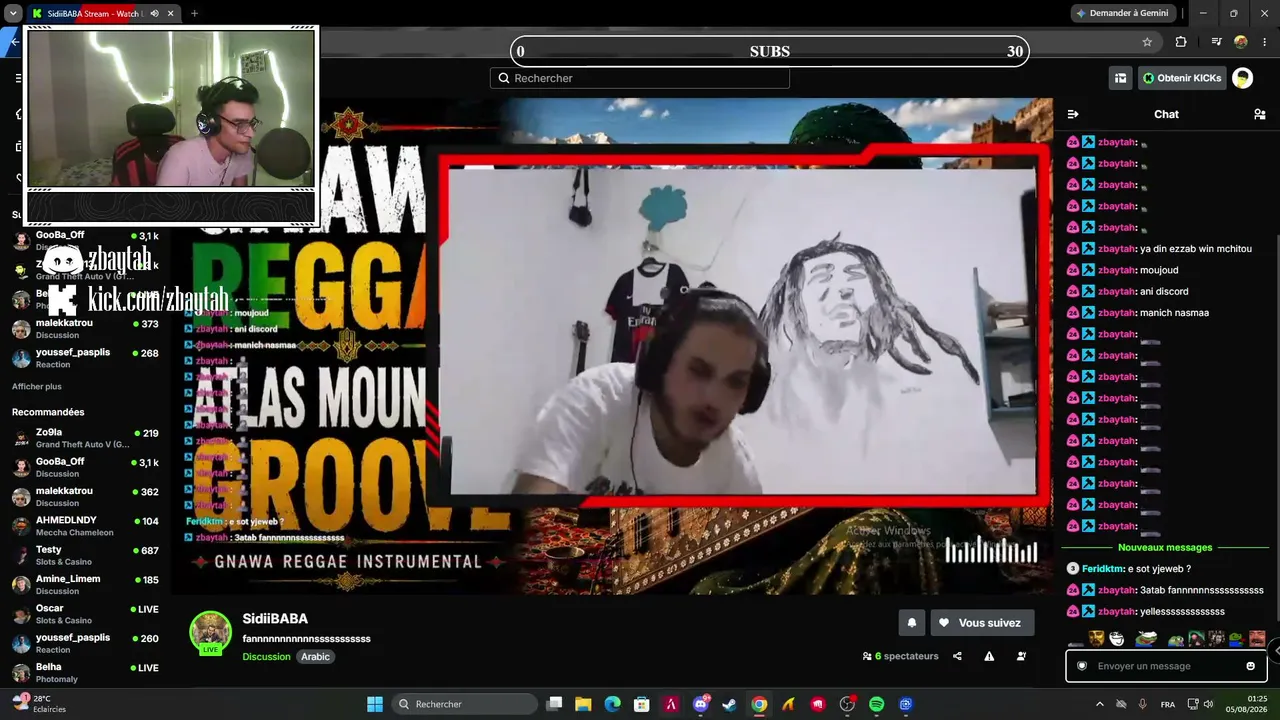Show hidden system tray icons

pyautogui.click(x=1100, y=704)
